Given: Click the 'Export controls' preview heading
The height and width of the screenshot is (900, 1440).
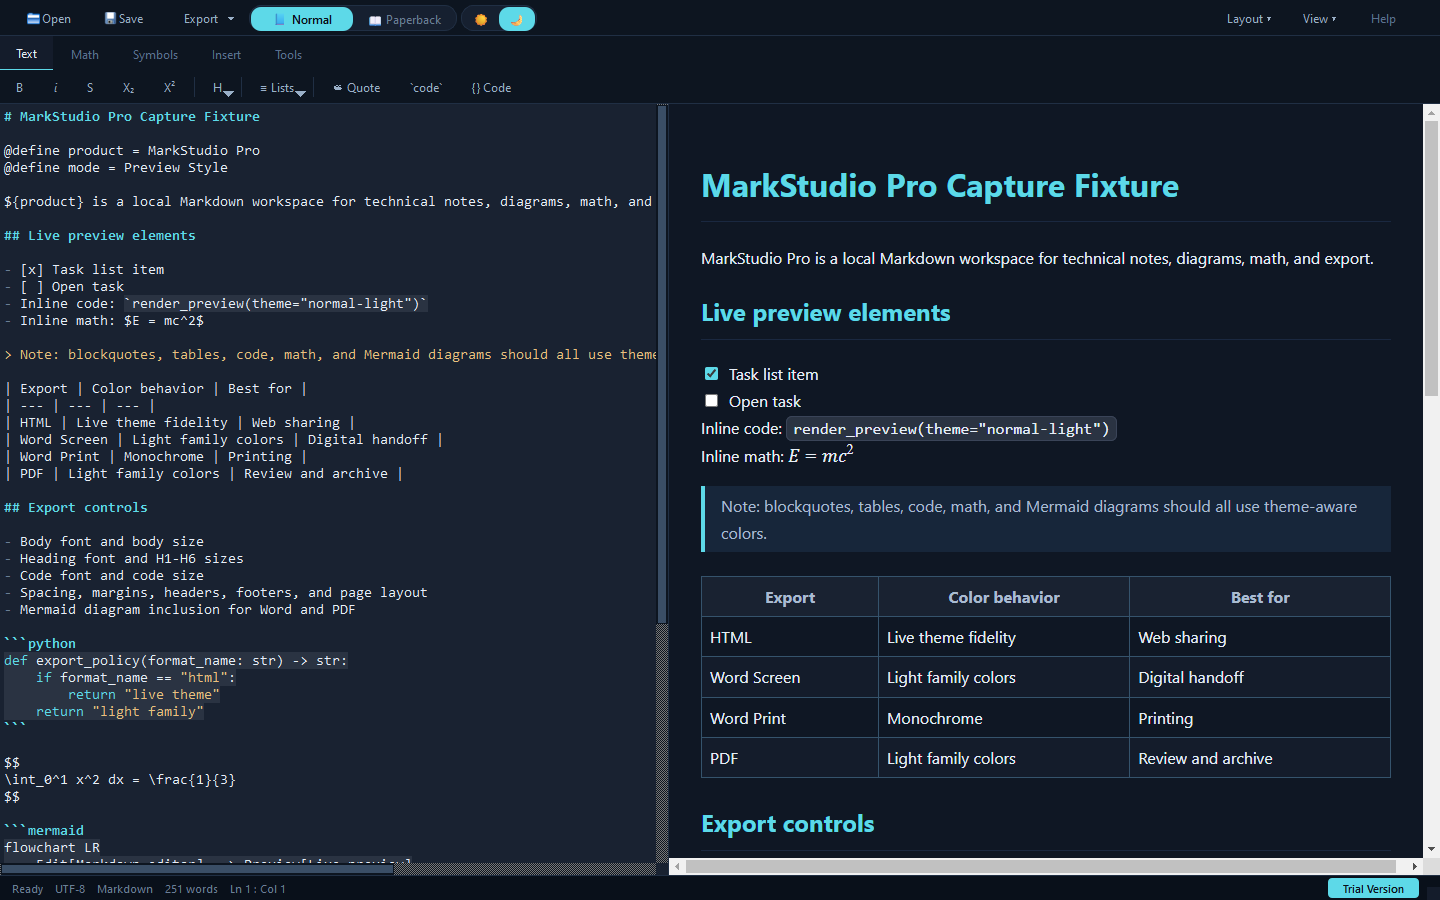Looking at the screenshot, I should (x=788, y=824).
